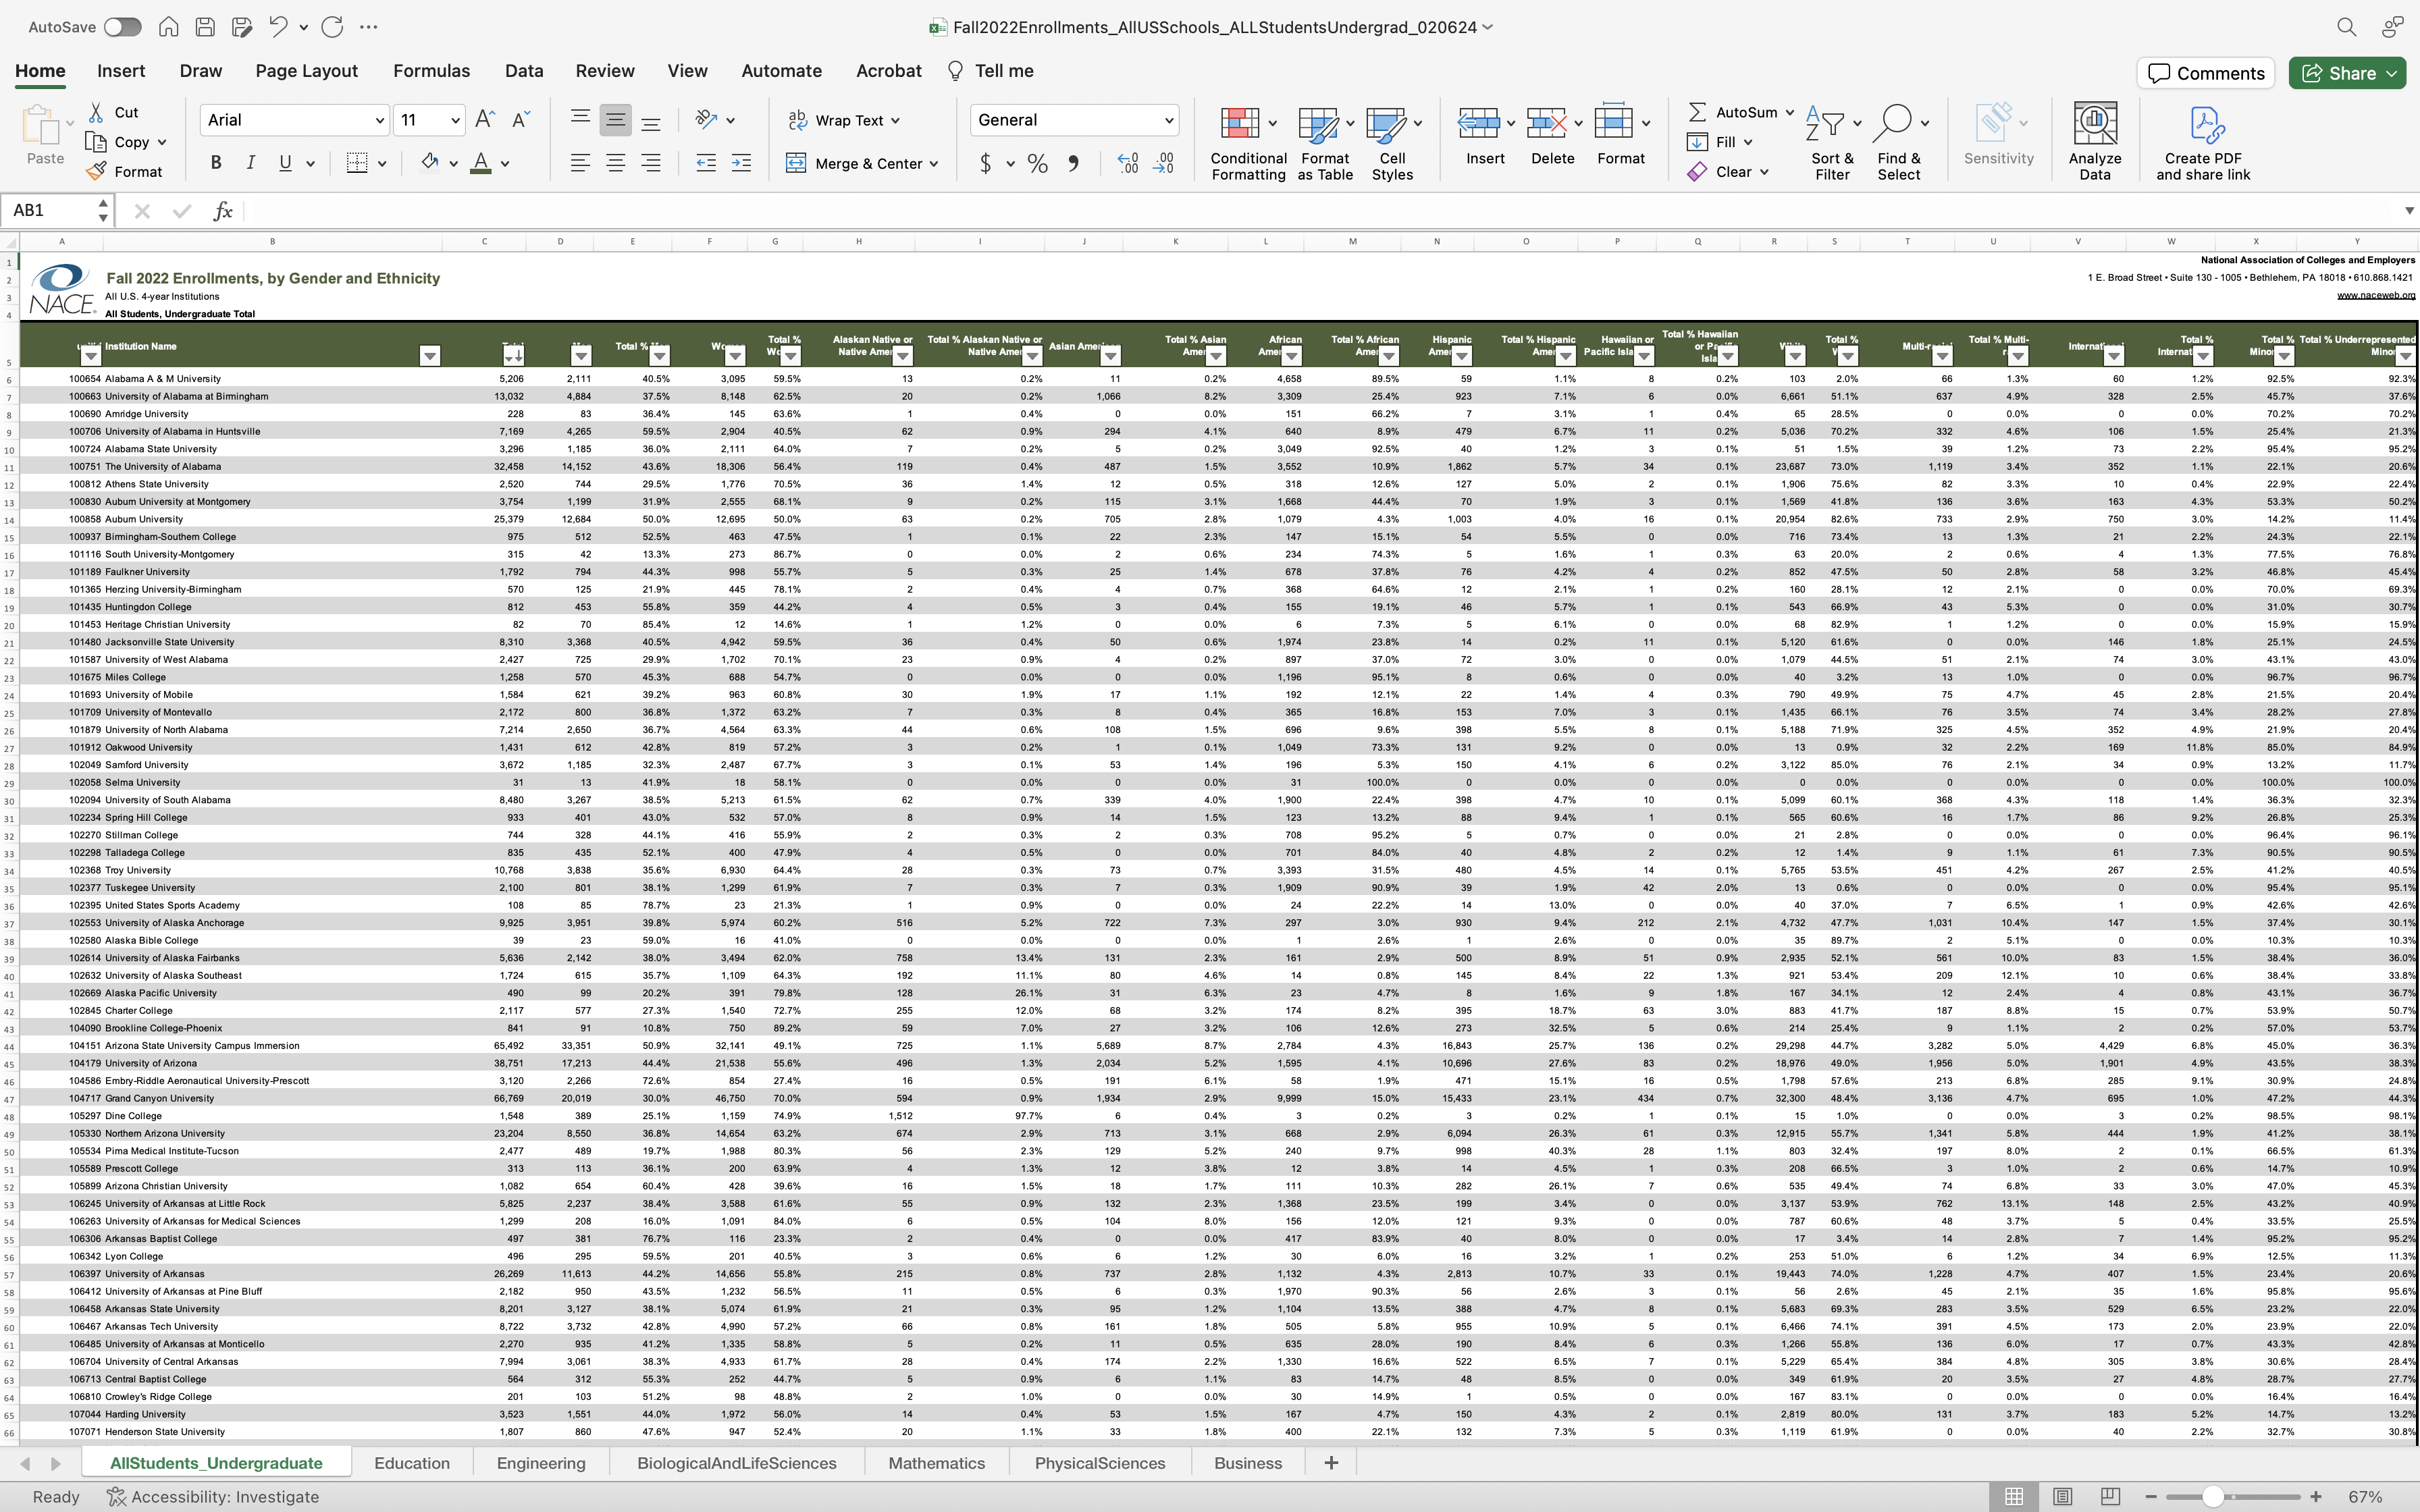The height and width of the screenshot is (1512, 2420).
Task: Open Cell Styles gallery
Action: click(x=1392, y=144)
